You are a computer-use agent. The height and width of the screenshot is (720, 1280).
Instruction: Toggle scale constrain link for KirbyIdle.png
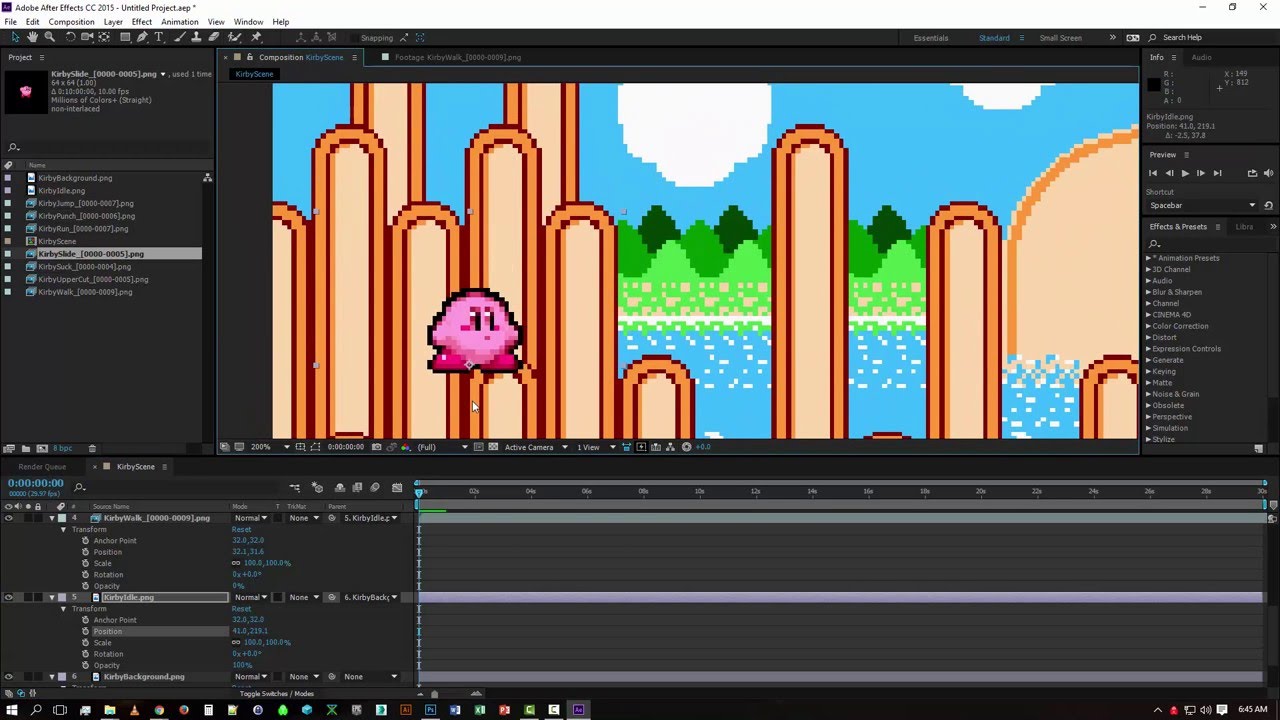pyautogui.click(x=236, y=642)
